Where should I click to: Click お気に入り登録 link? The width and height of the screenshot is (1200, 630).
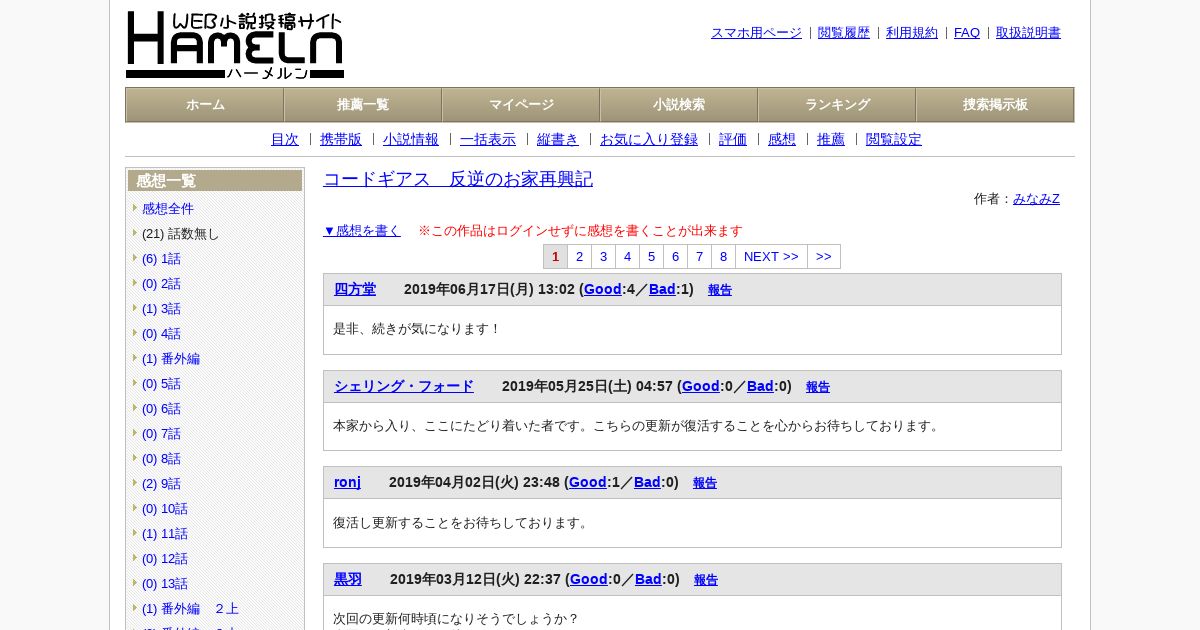point(649,139)
